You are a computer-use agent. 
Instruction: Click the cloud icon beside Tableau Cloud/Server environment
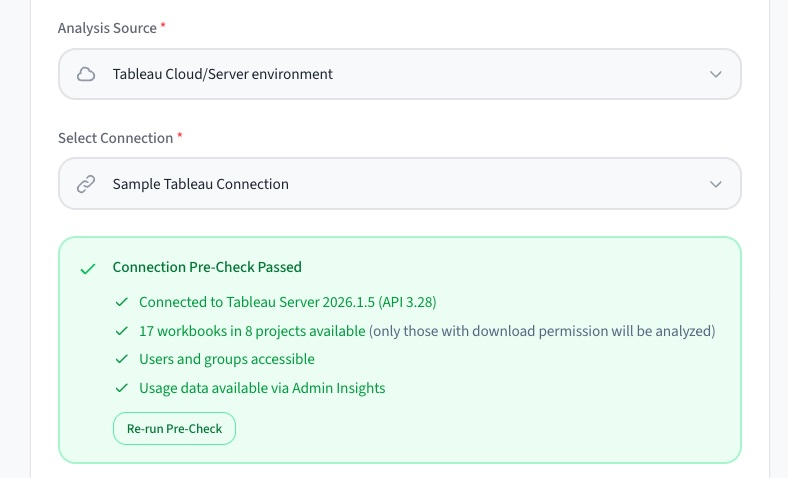(x=86, y=74)
